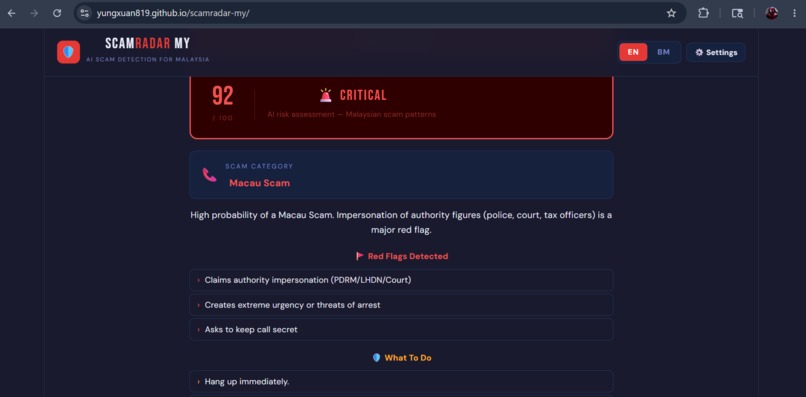Open the browser extensions puzzle icon
The width and height of the screenshot is (806, 397).
click(703, 13)
